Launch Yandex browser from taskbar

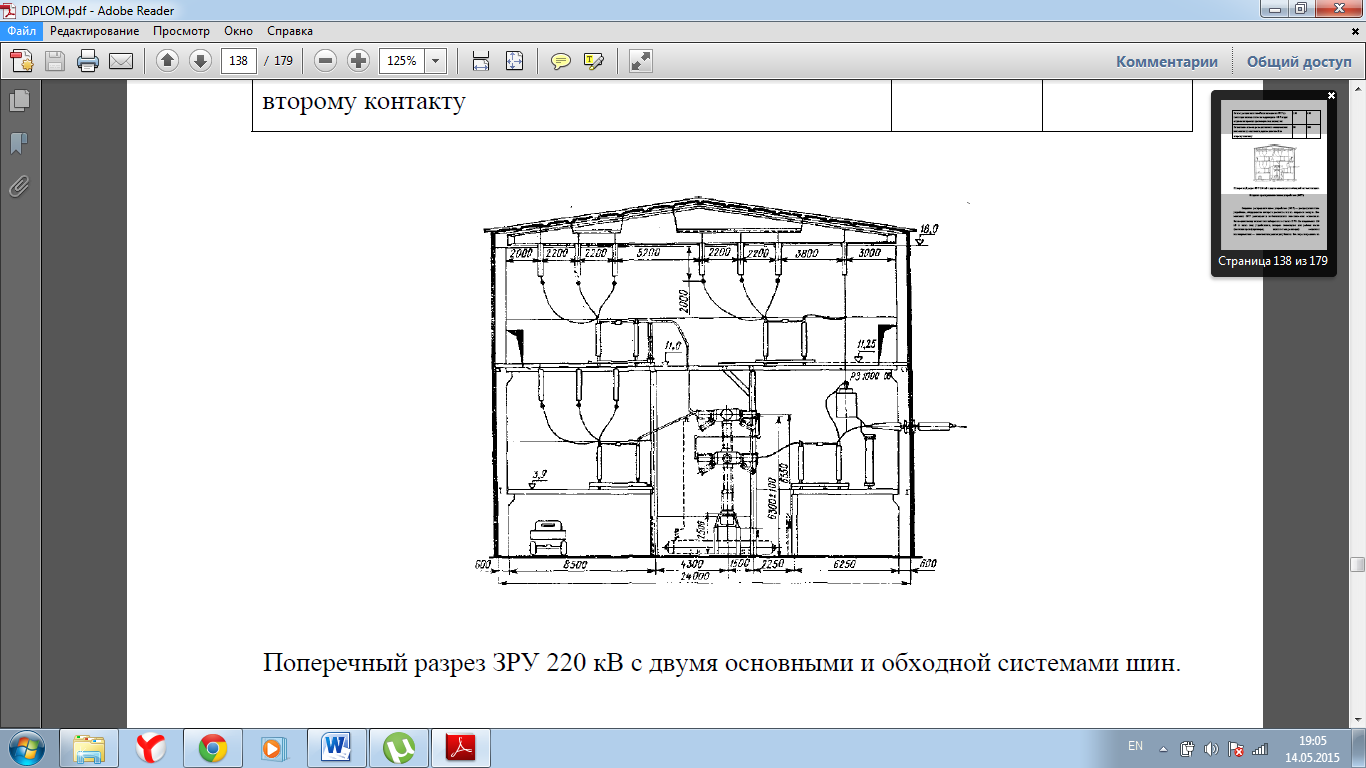152,748
